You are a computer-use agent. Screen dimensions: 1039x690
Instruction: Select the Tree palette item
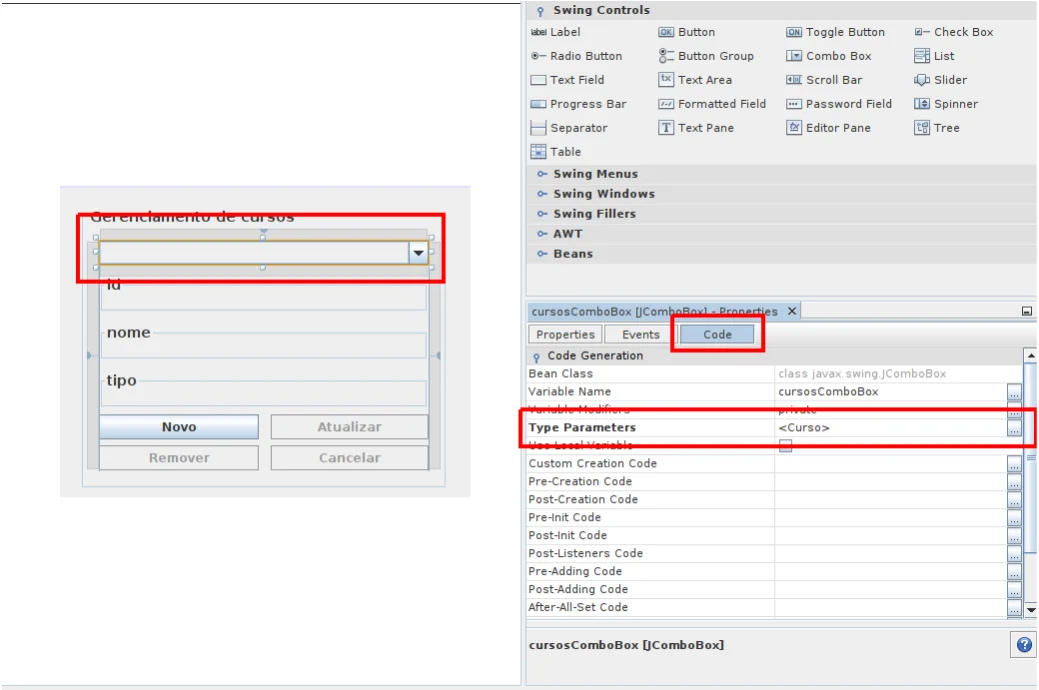click(937, 127)
